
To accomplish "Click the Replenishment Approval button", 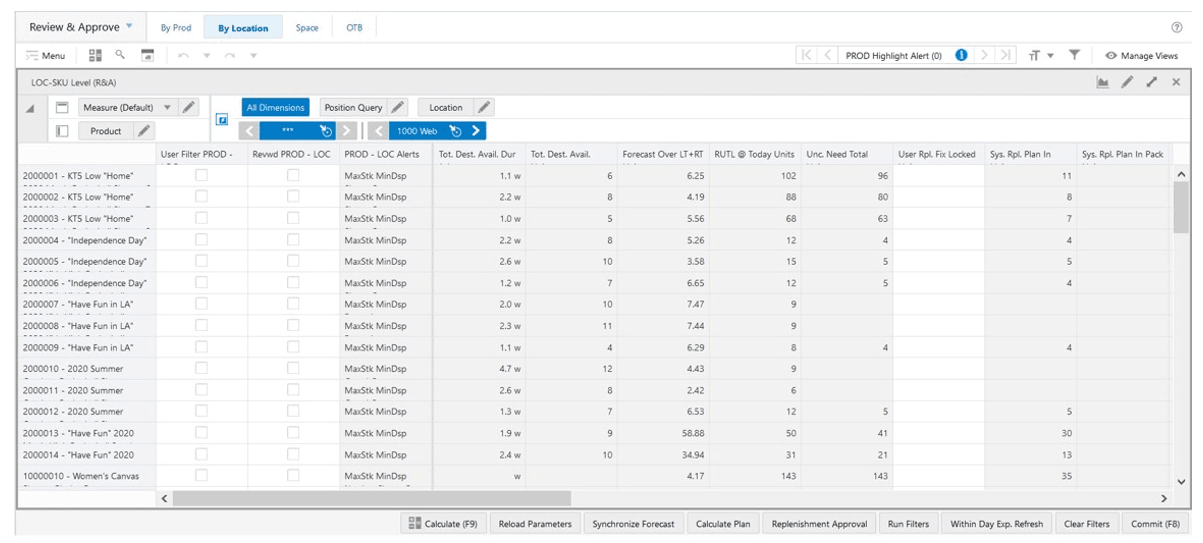I will pyautogui.click(x=820, y=524).
